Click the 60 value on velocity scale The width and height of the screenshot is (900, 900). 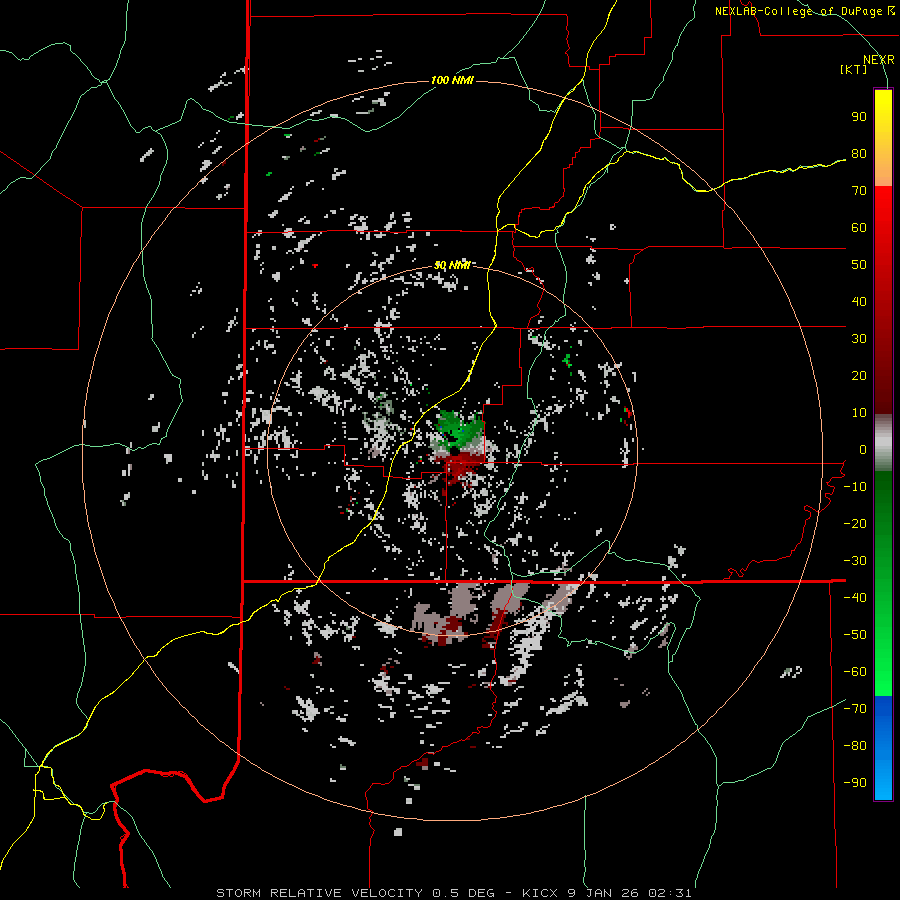click(x=859, y=228)
